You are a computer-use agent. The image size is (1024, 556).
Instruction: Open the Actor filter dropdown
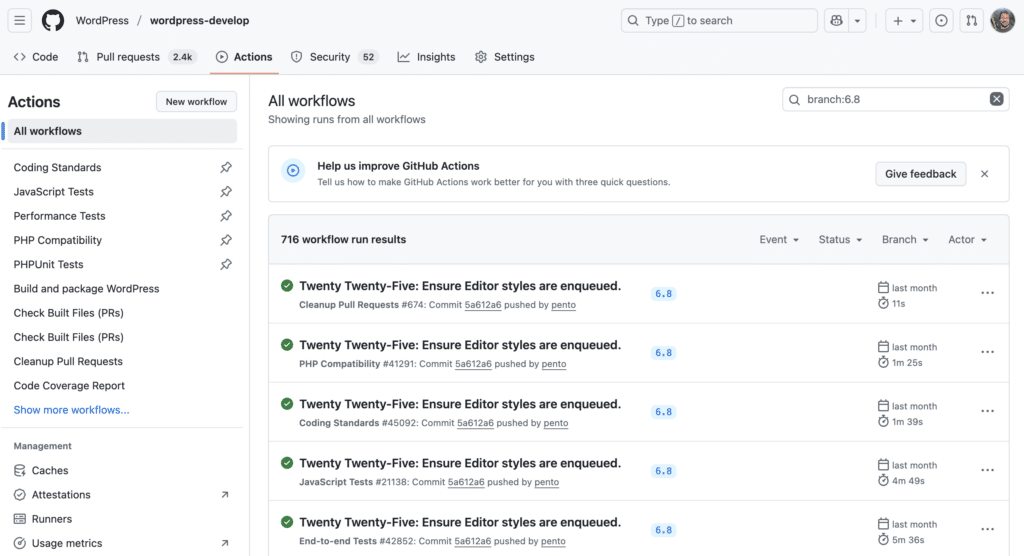[967, 240]
